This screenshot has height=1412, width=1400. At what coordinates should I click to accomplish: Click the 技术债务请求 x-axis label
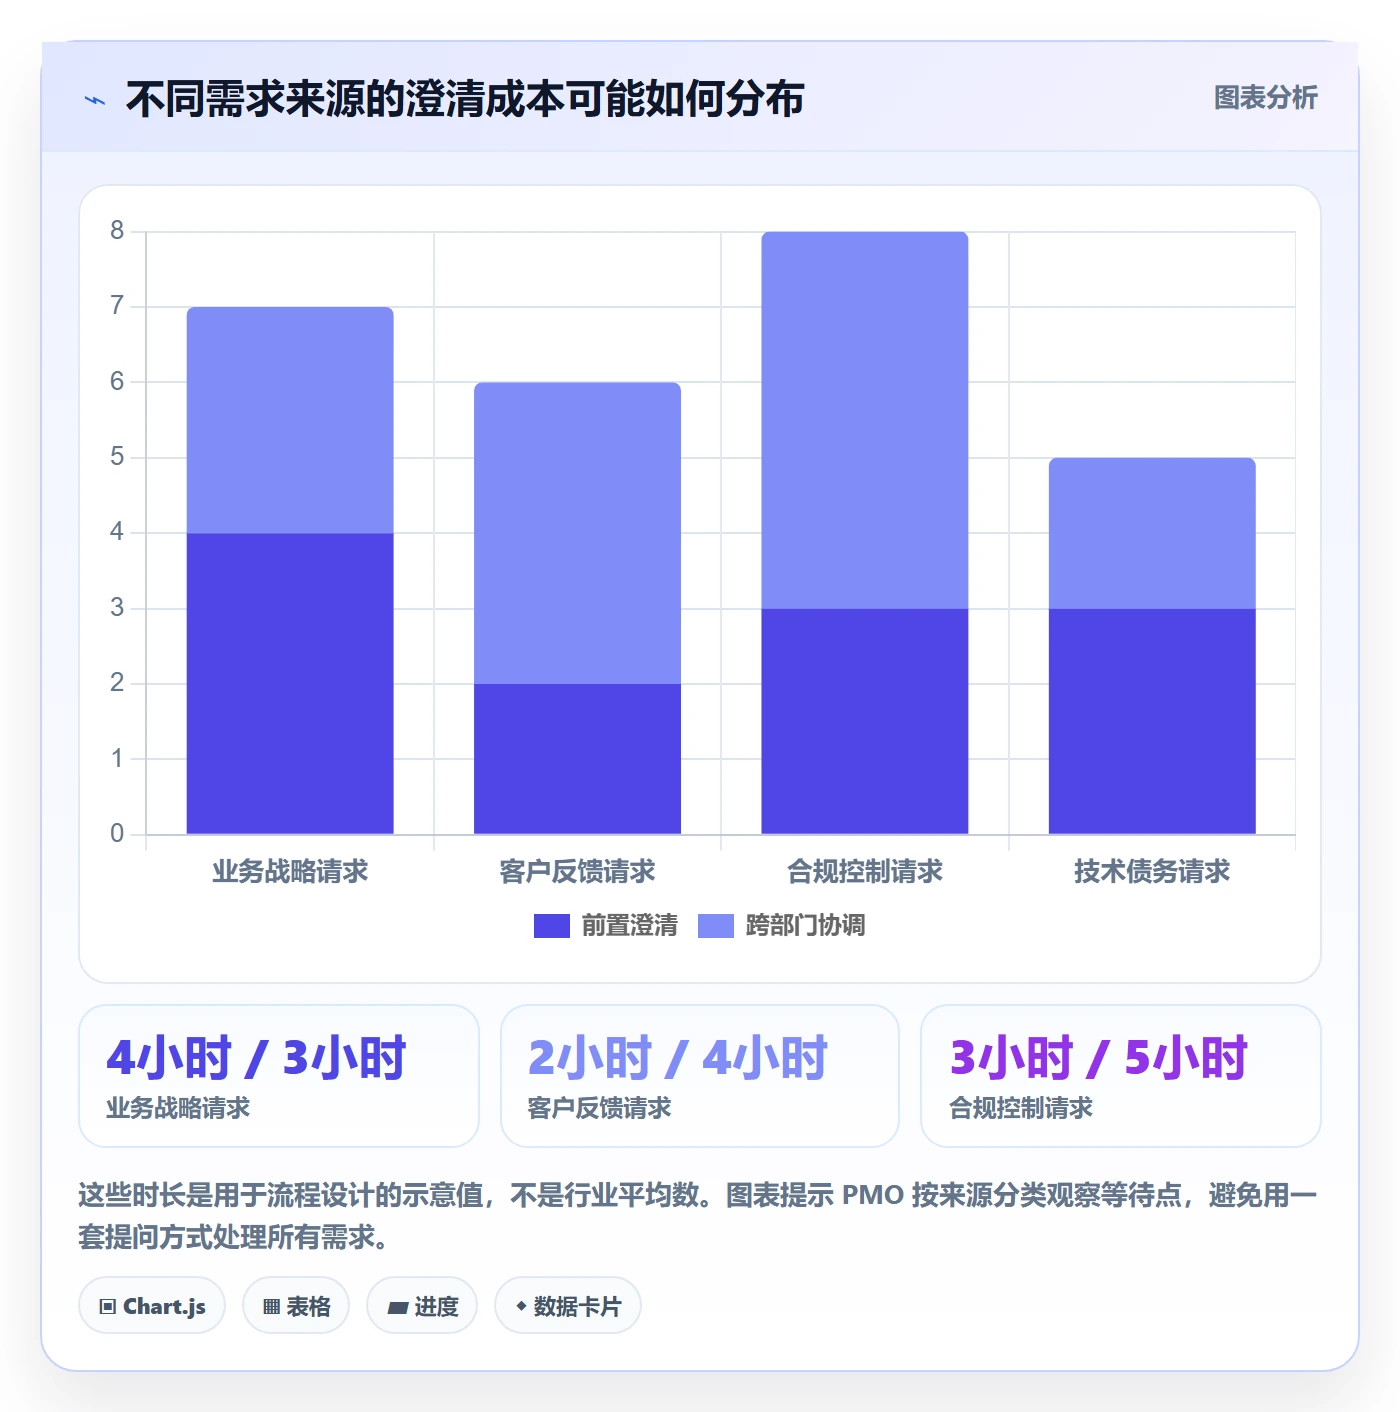(x=1152, y=872)
